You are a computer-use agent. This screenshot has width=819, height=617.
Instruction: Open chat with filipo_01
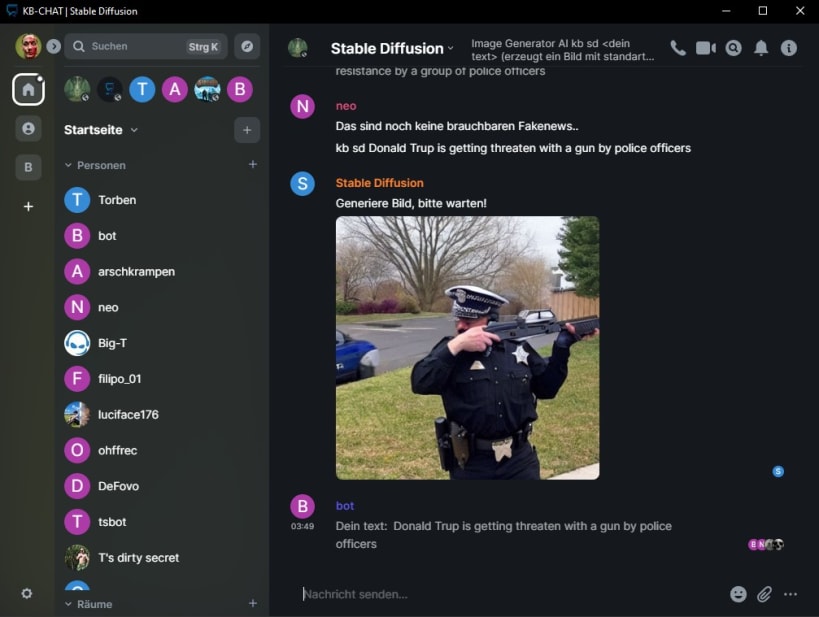pos(162,379)
